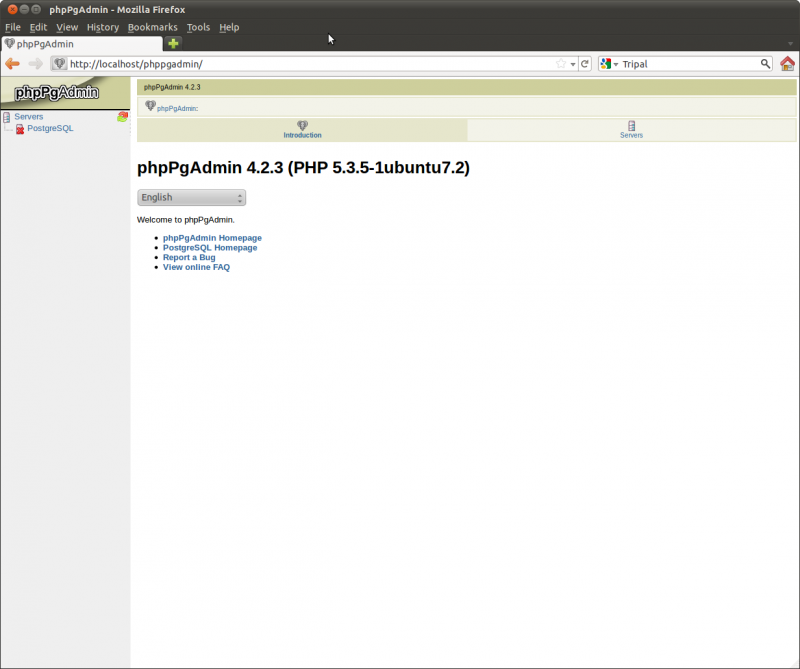
Task: Select the Servers node in tree
Action: pos(29,117)
